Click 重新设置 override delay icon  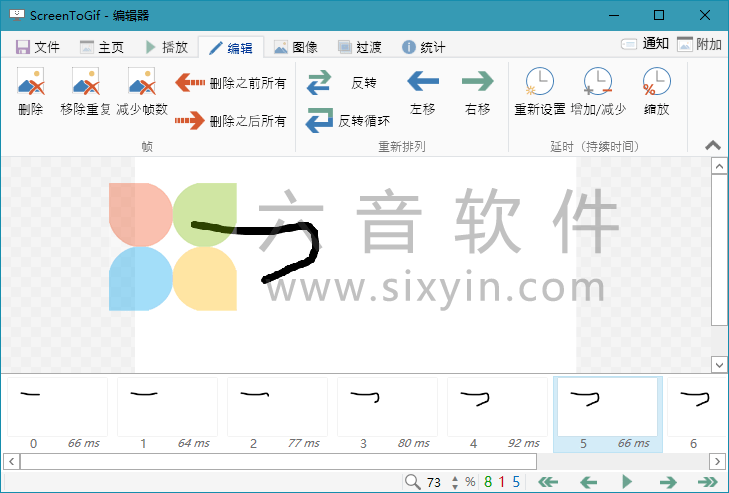(539, 81)
